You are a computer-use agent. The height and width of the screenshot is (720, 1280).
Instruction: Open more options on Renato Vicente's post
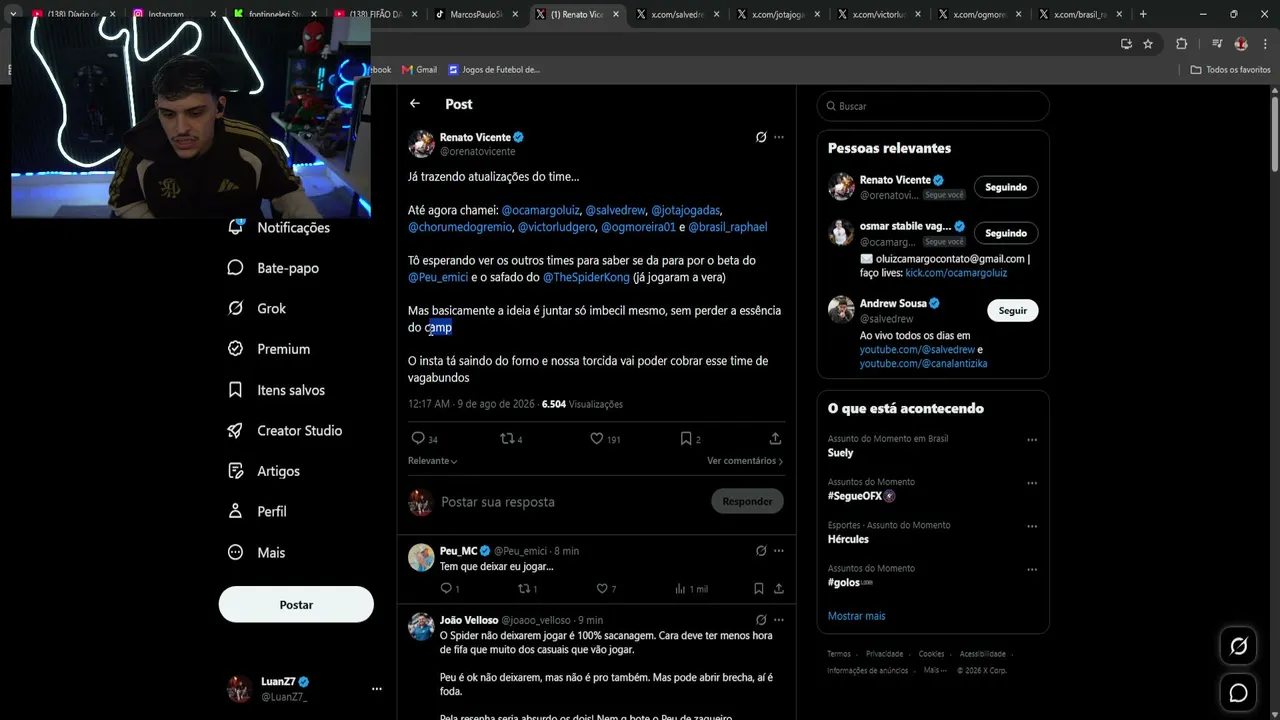coord(779,137)
